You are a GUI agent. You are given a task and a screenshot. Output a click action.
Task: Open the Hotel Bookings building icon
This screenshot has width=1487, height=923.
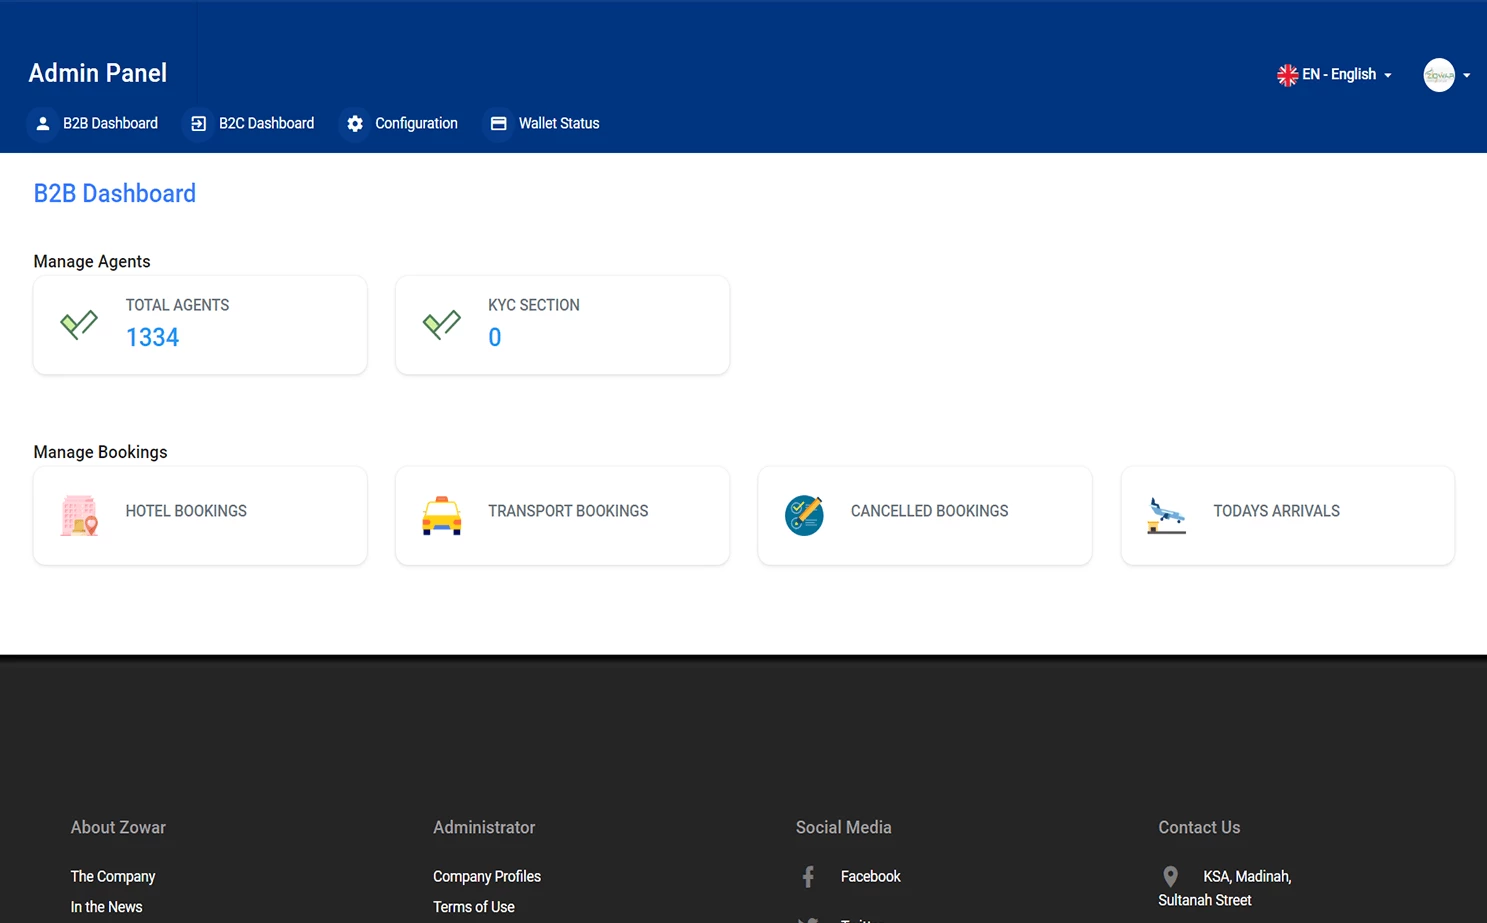point(79,515)
